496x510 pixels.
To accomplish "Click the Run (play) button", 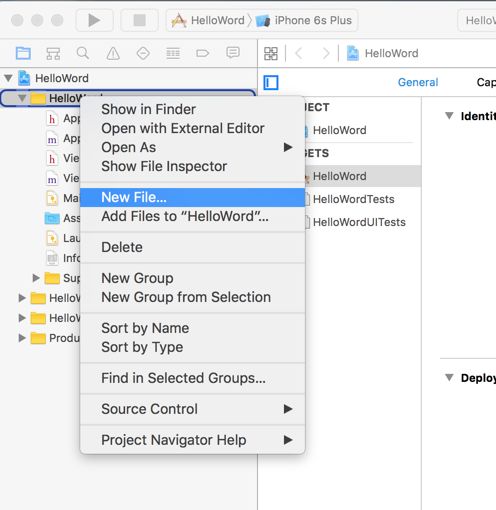I will [94, 20].
